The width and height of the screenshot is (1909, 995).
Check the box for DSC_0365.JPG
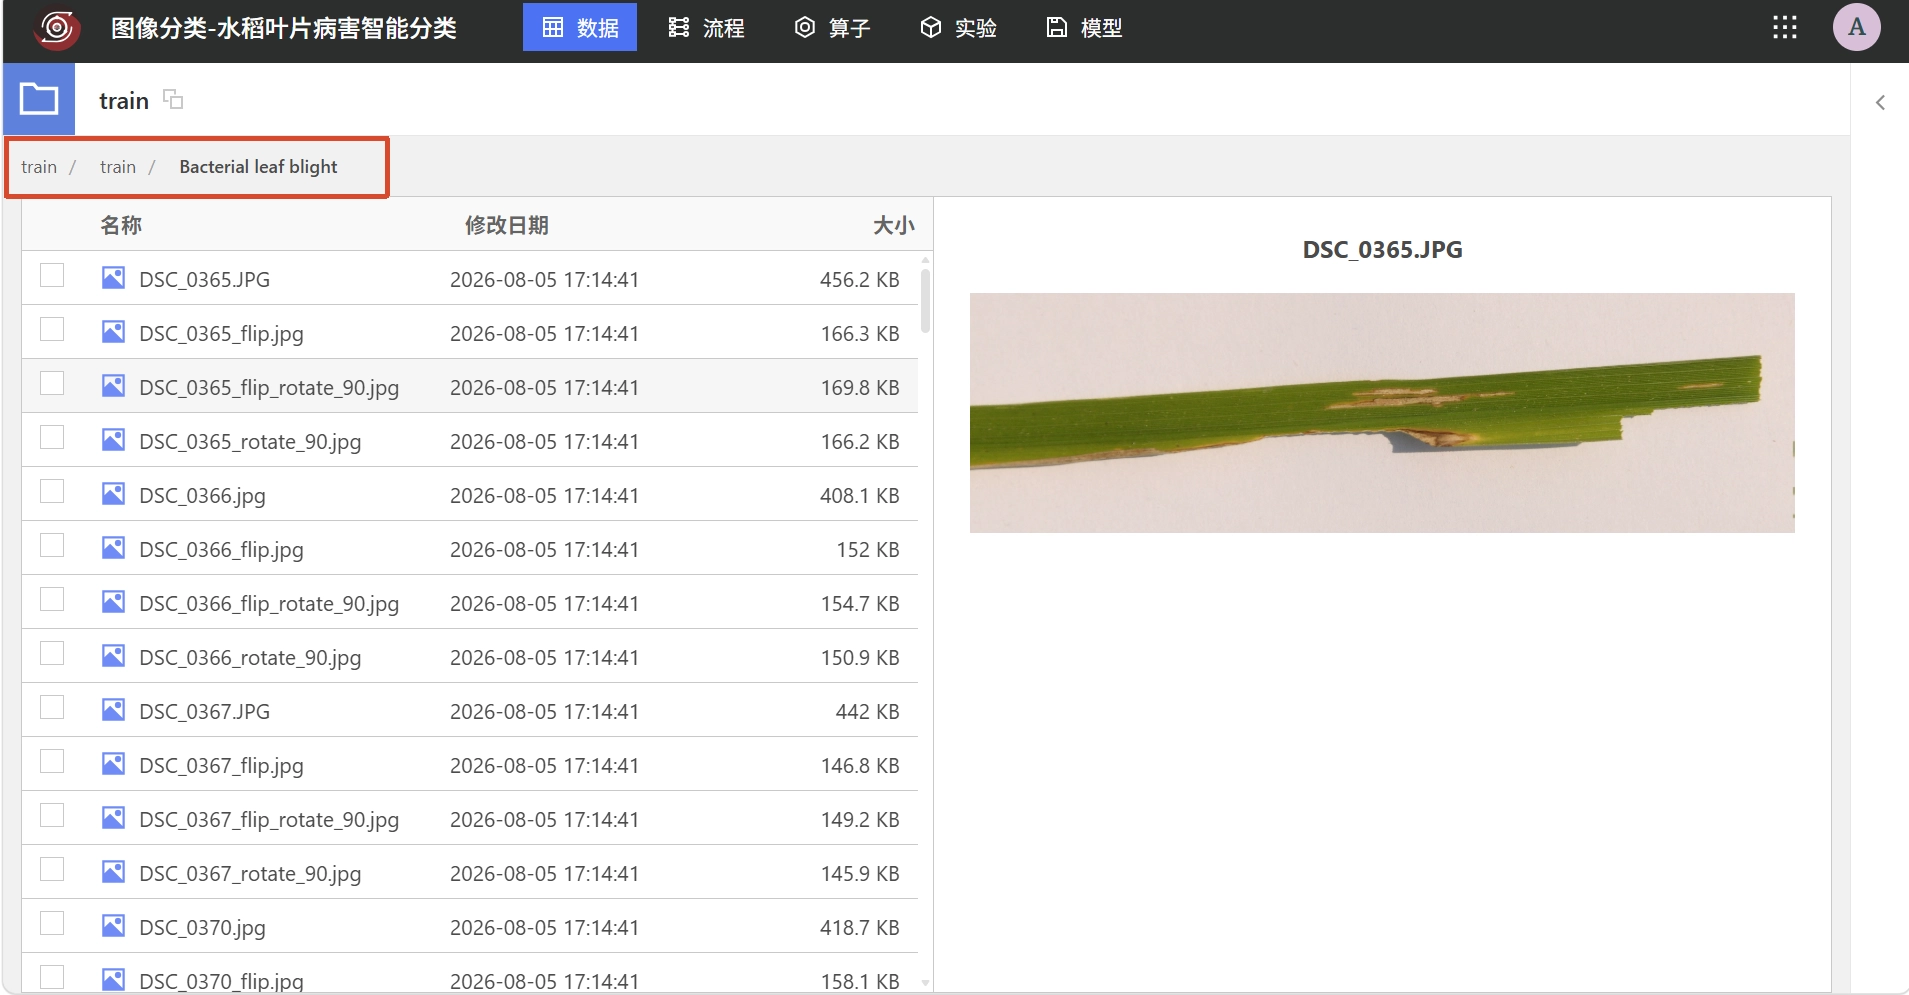pyautogui.click(x=52, y=276)
